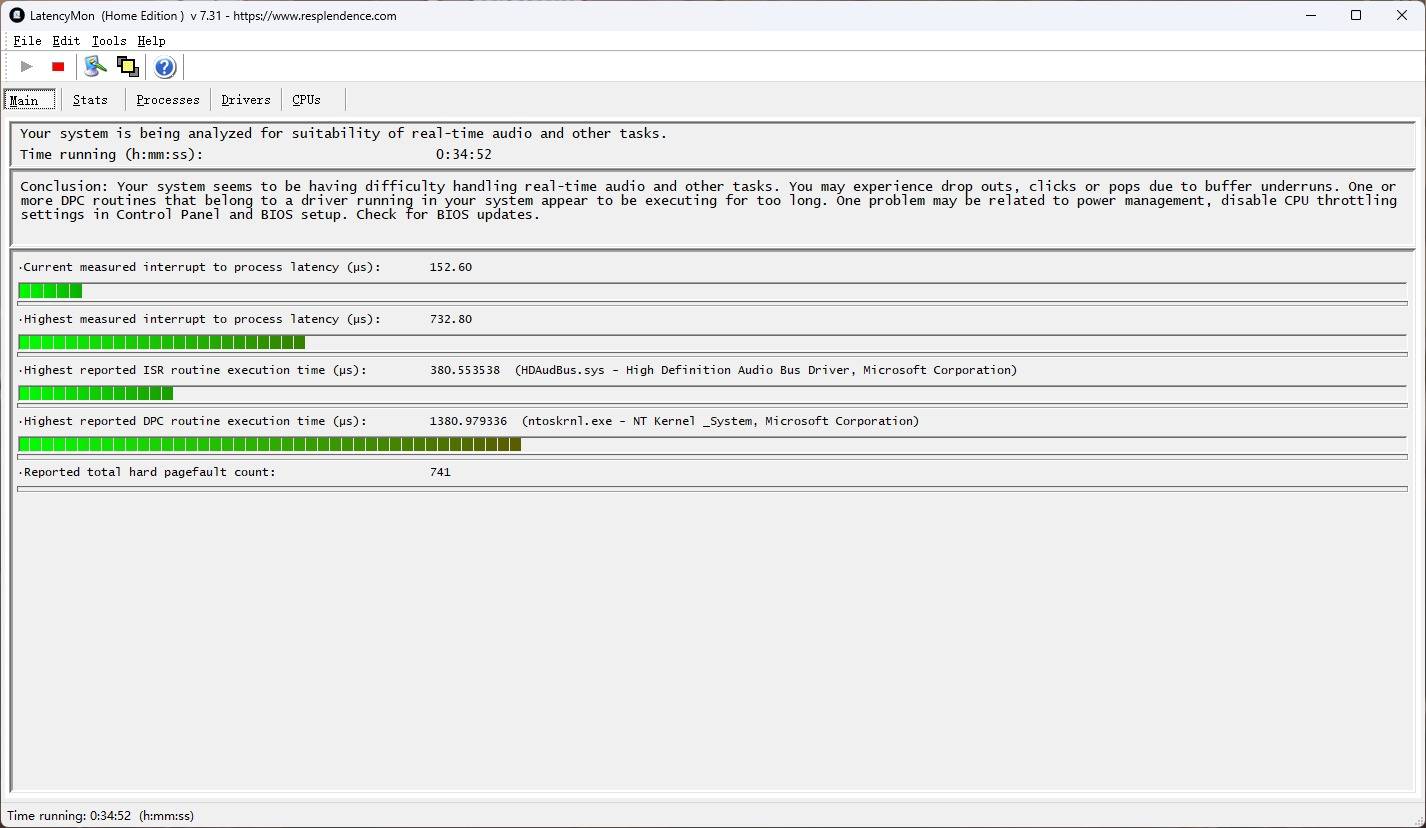Stop monitoring with the red square button

[x=58, y=67]
